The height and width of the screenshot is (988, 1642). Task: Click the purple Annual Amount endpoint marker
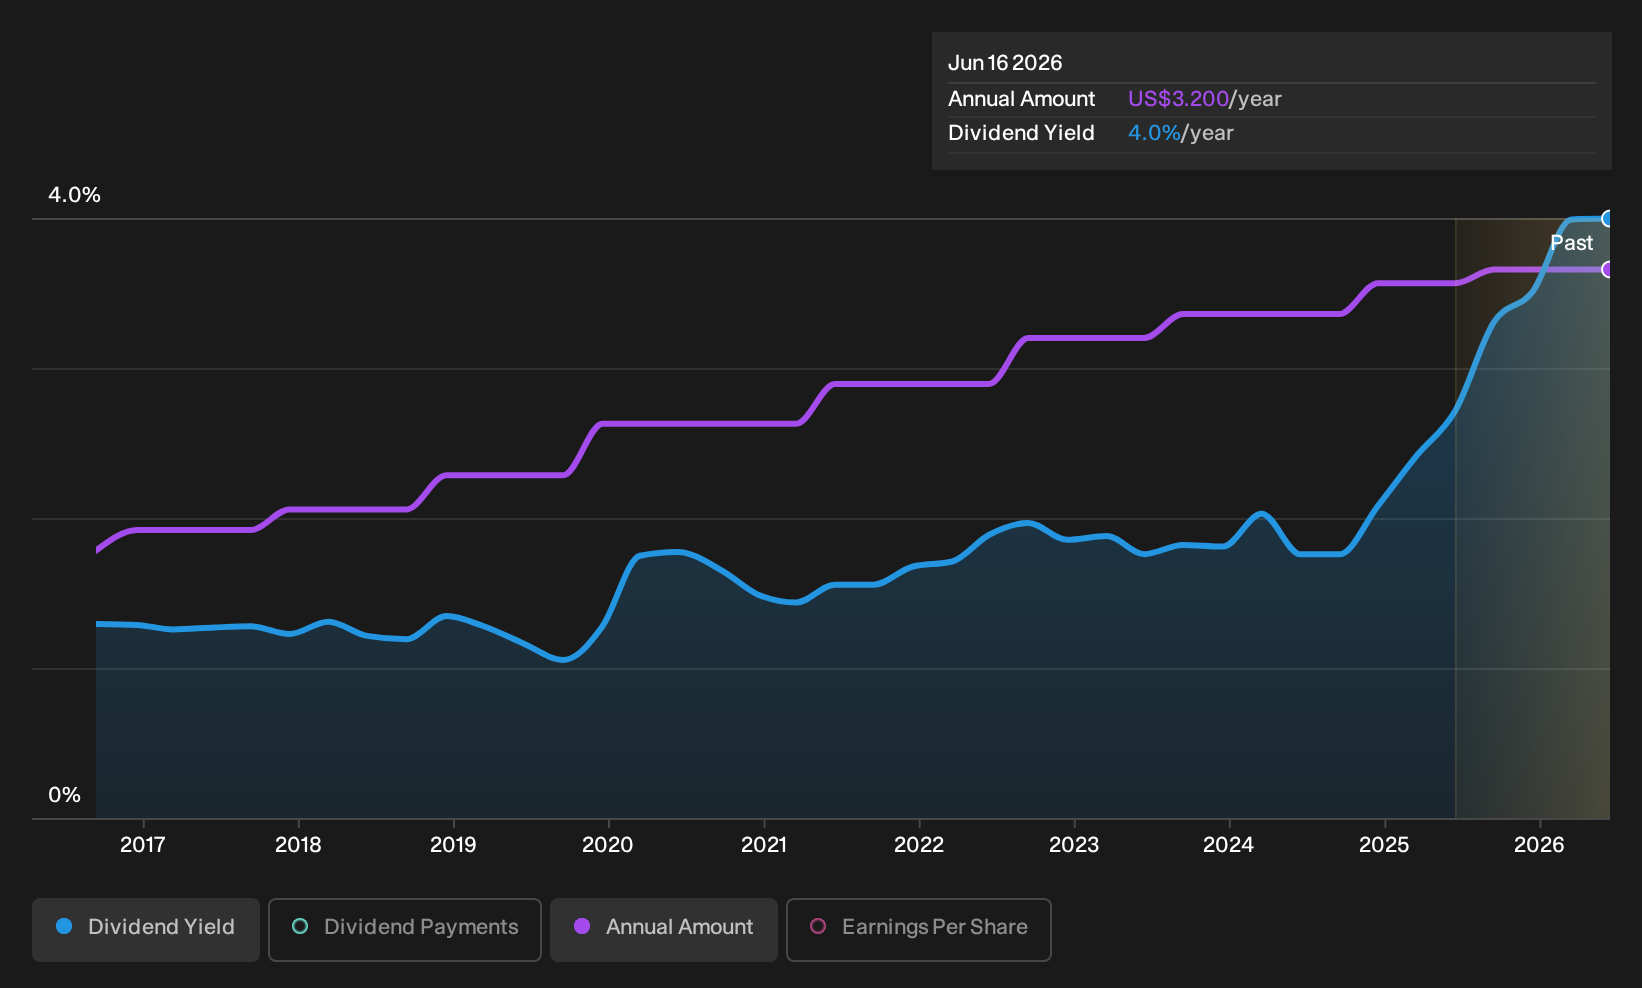click(x=1608, y=269)
